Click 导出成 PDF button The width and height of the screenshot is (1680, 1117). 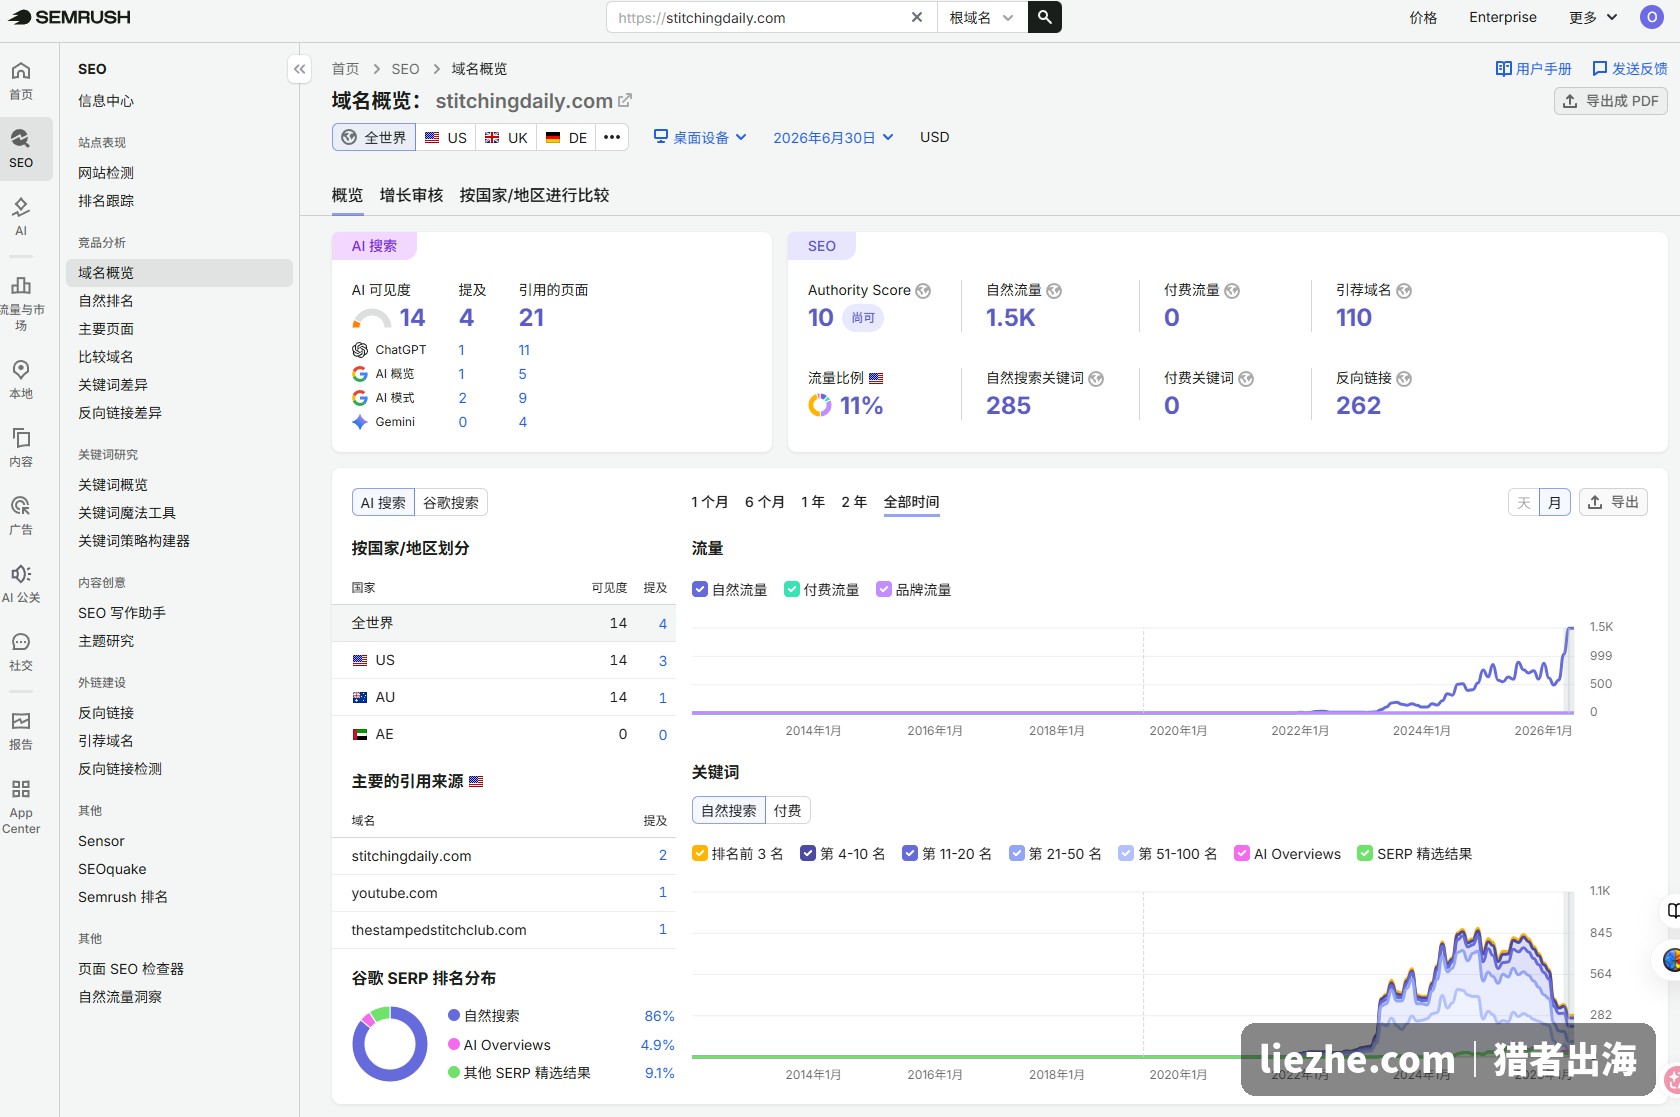[1611, 101]
